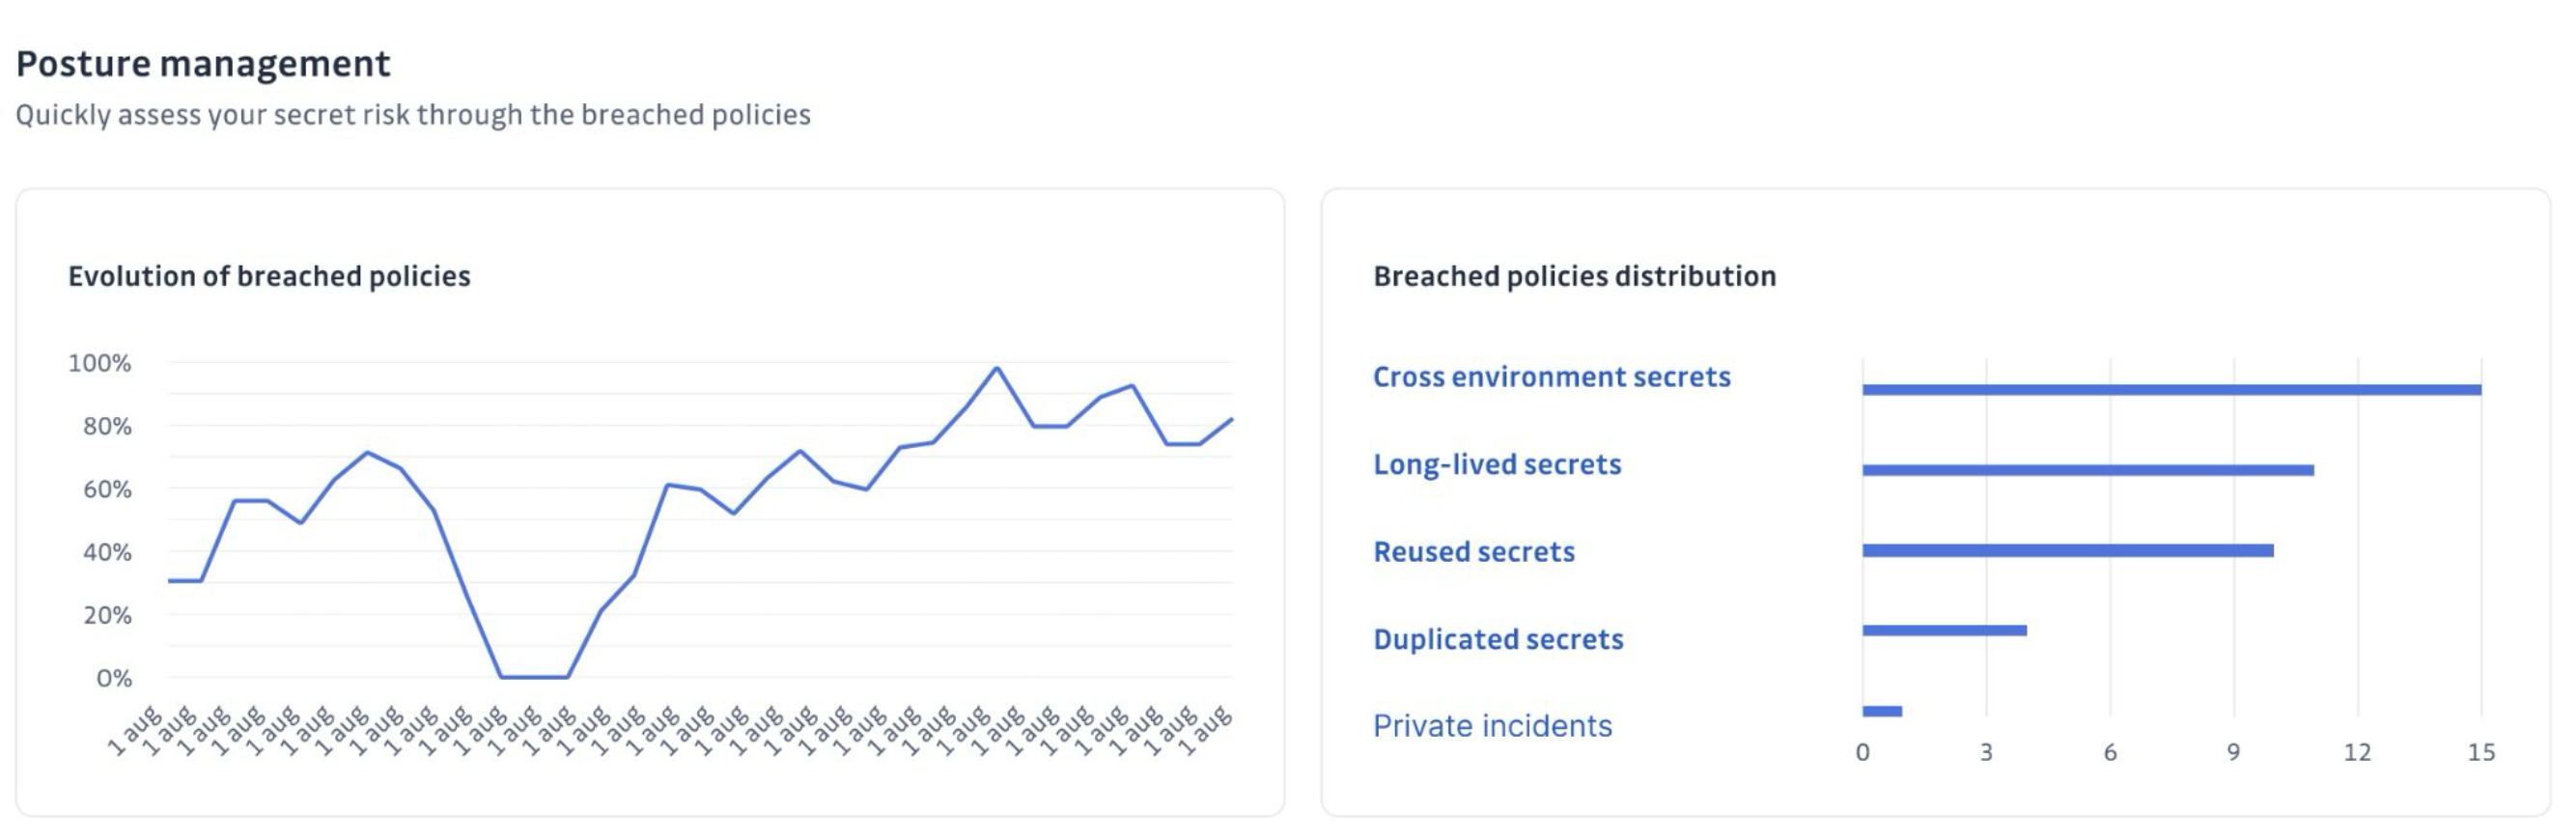Click the Posture management heading
The image size is (2576, 840).
tap(203, 64)
